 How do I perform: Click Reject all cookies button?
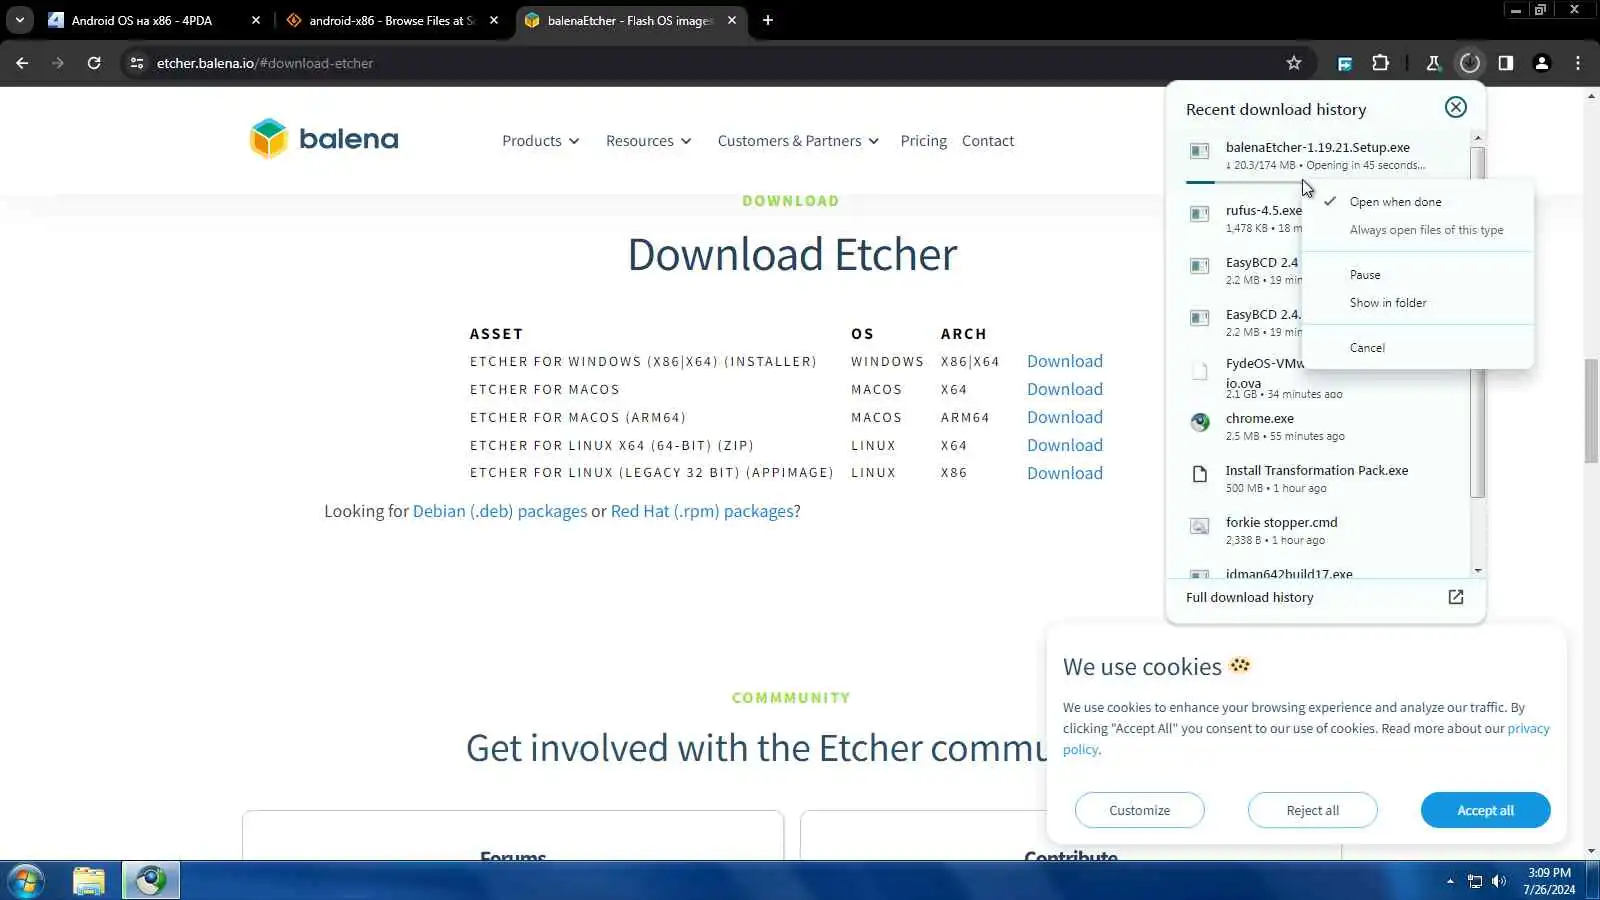pyautogui.click(x=1312, y=810)
